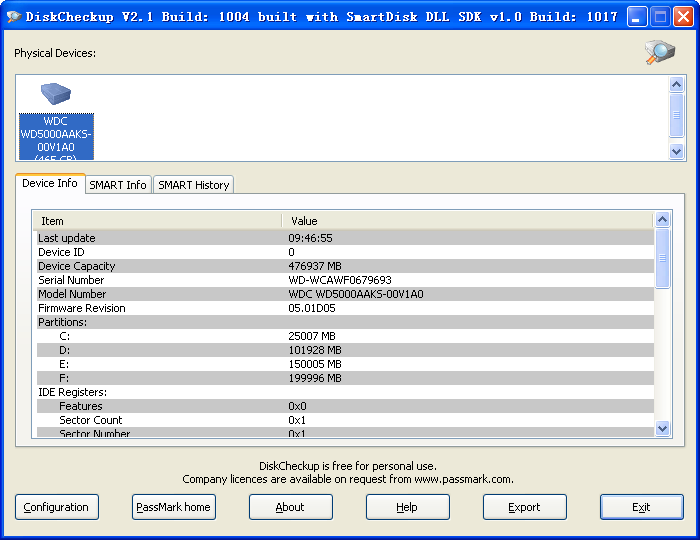This screenshot has width=700, height=540.
Task: Export the disk information
Action: [x=524, y=507]
